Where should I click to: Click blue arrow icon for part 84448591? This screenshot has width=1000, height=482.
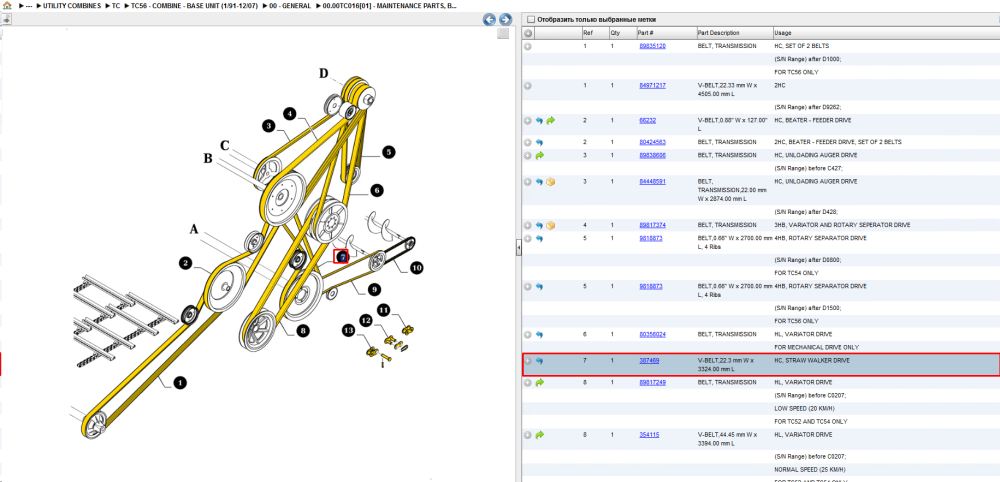click(x=539, y=182)
